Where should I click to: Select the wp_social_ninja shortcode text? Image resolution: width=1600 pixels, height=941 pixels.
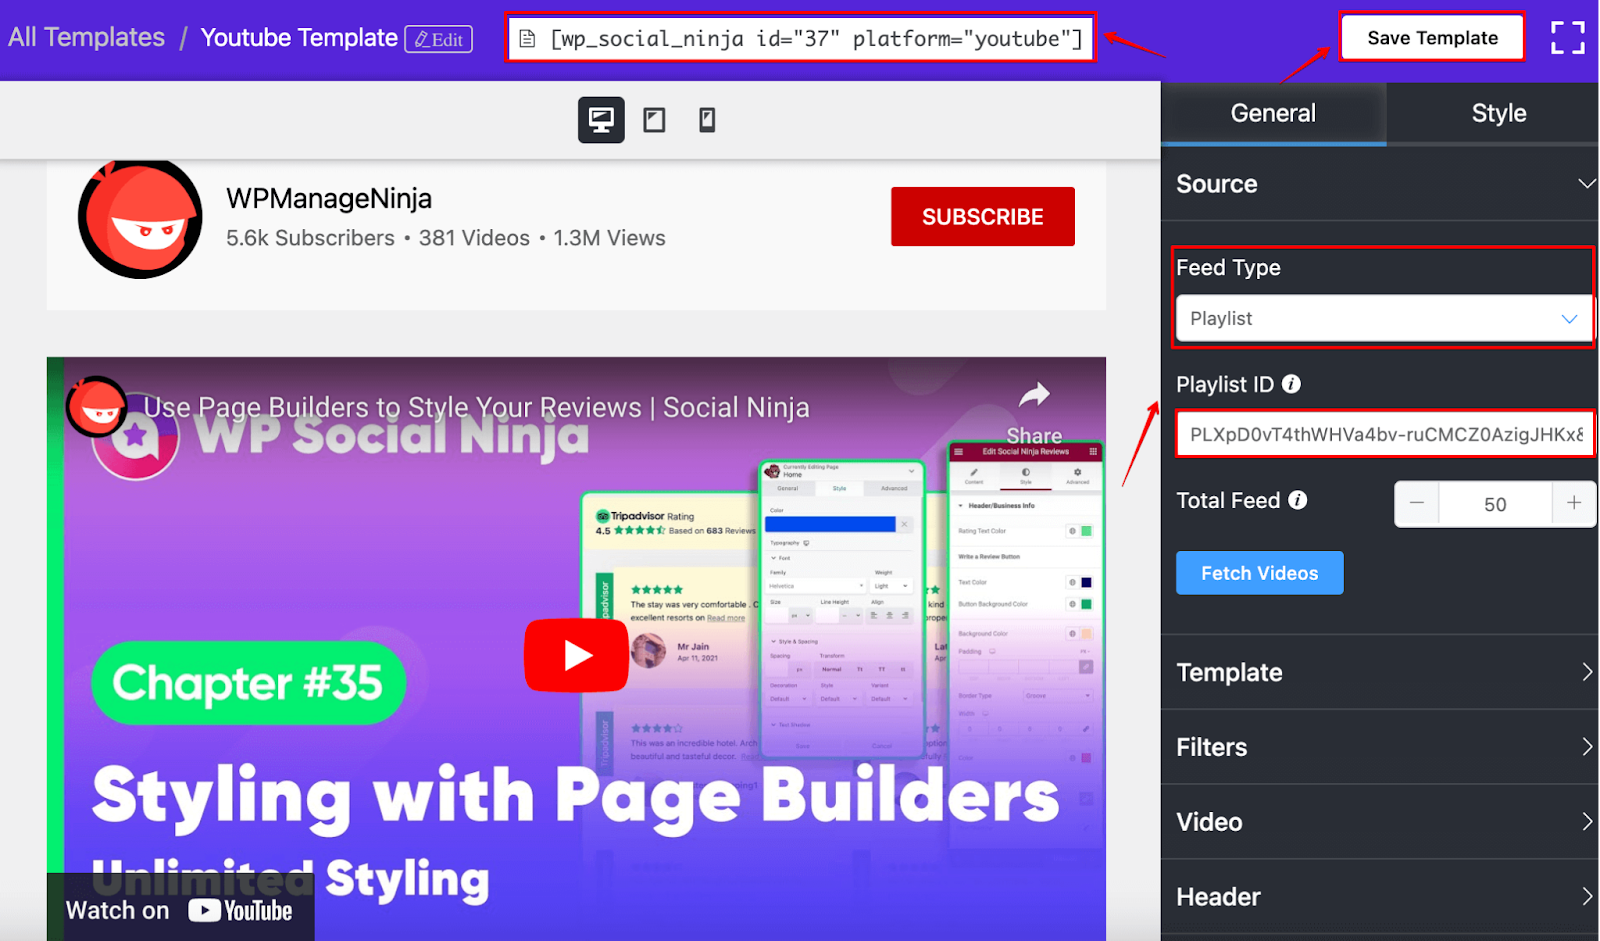click(816, 39)
